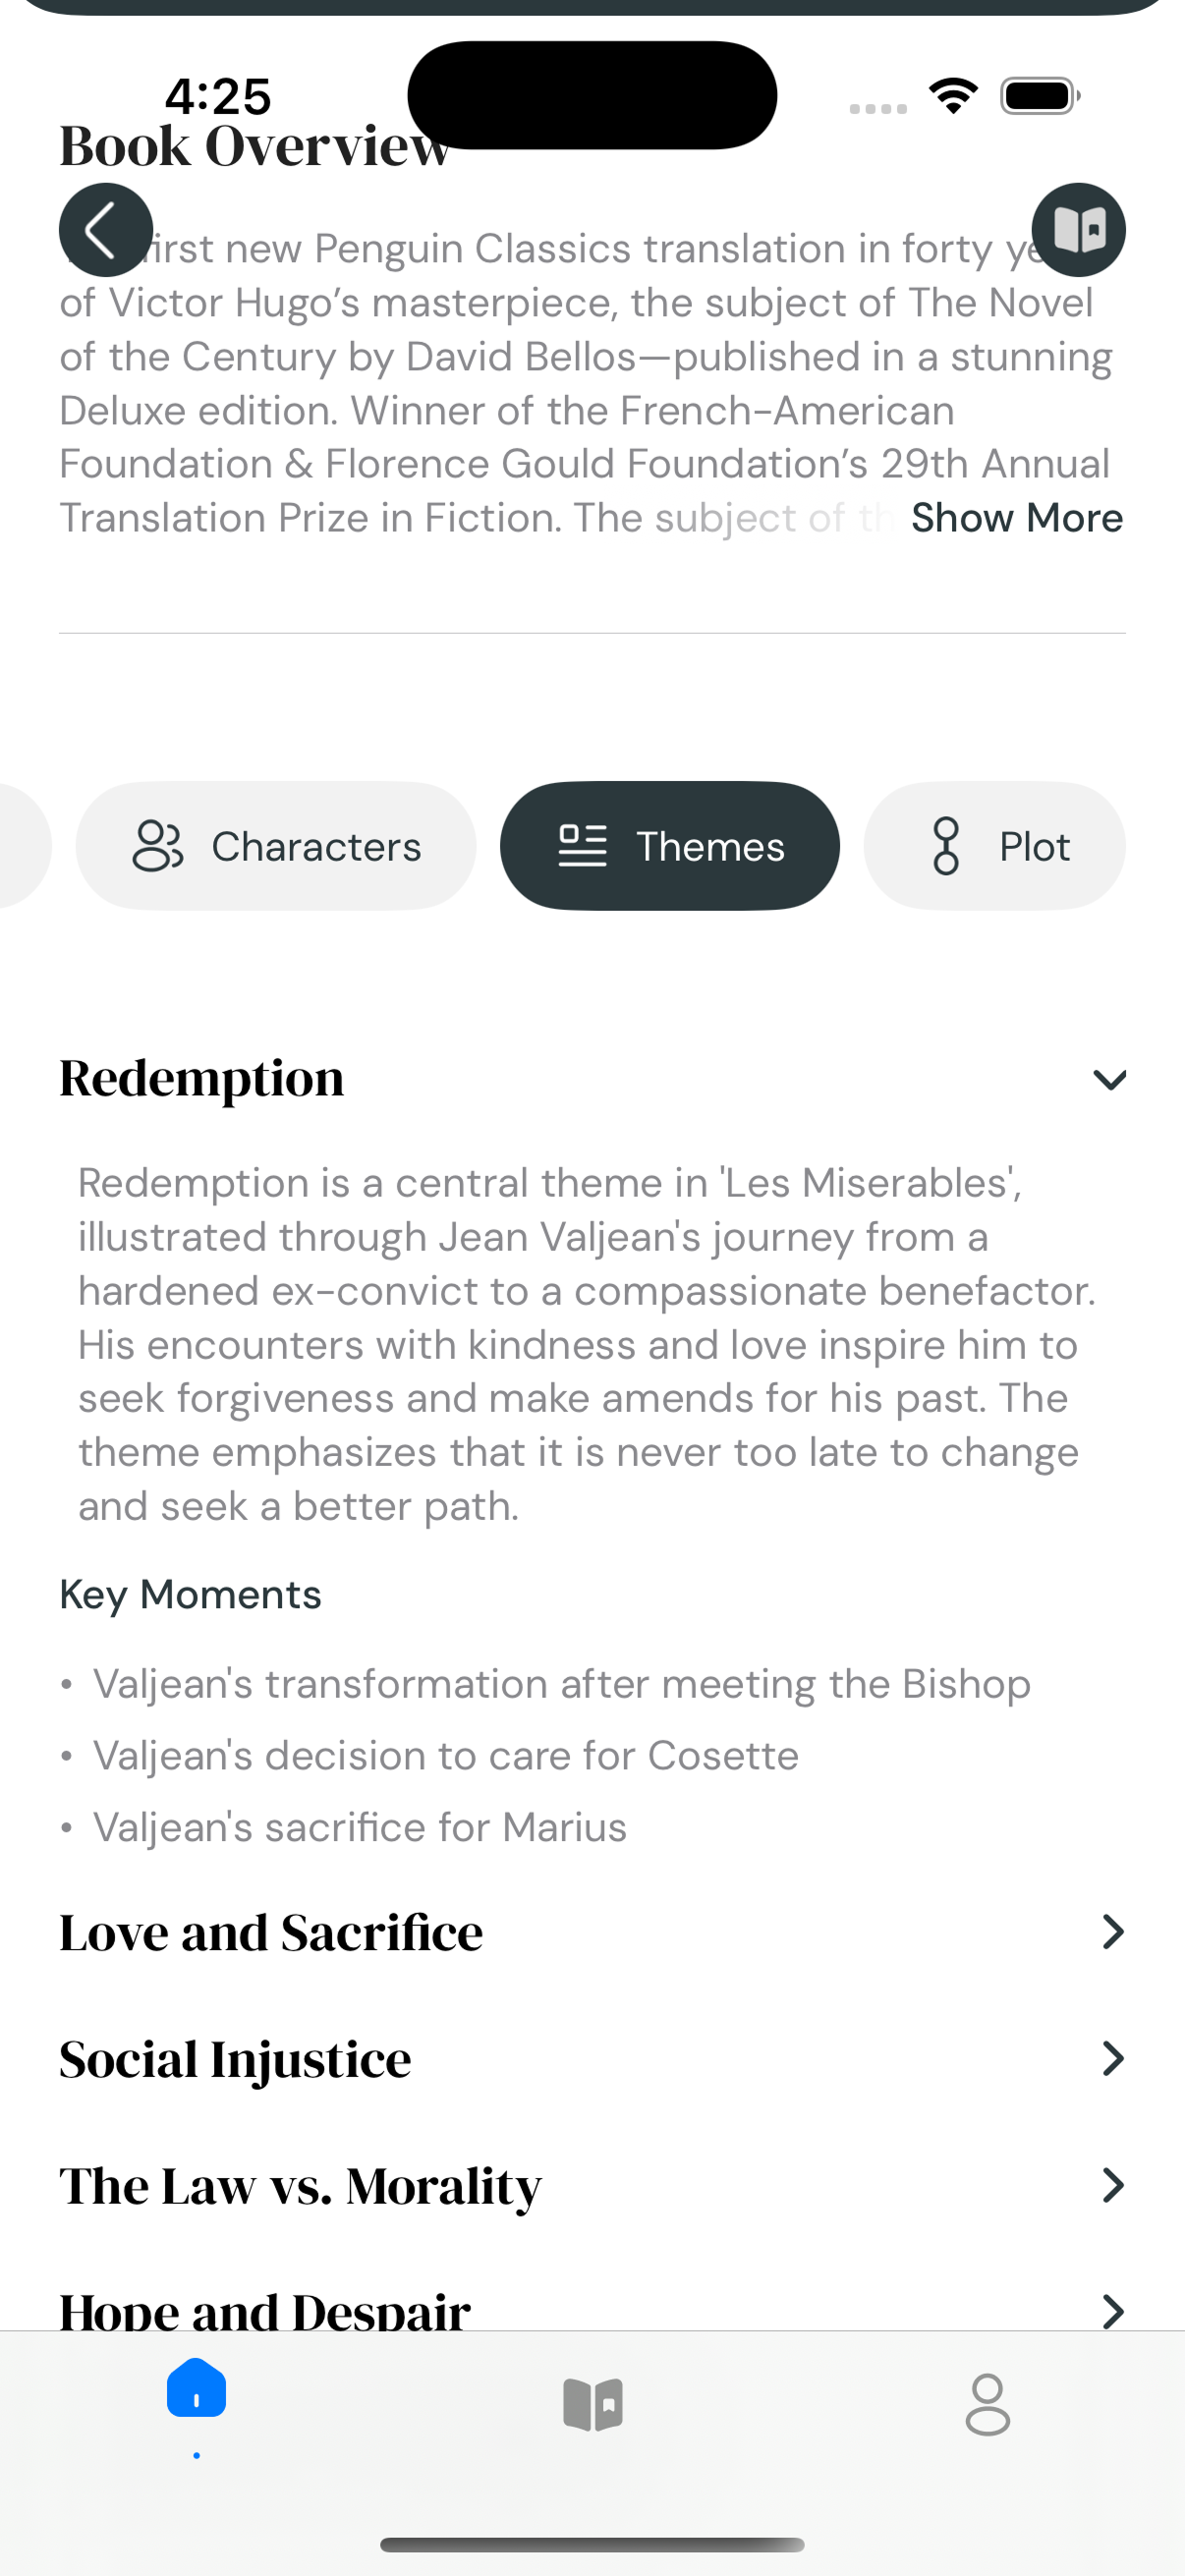Expand the Hope and Despair theme
The image size is (1185, 2576).
tap(1111, 2310)
